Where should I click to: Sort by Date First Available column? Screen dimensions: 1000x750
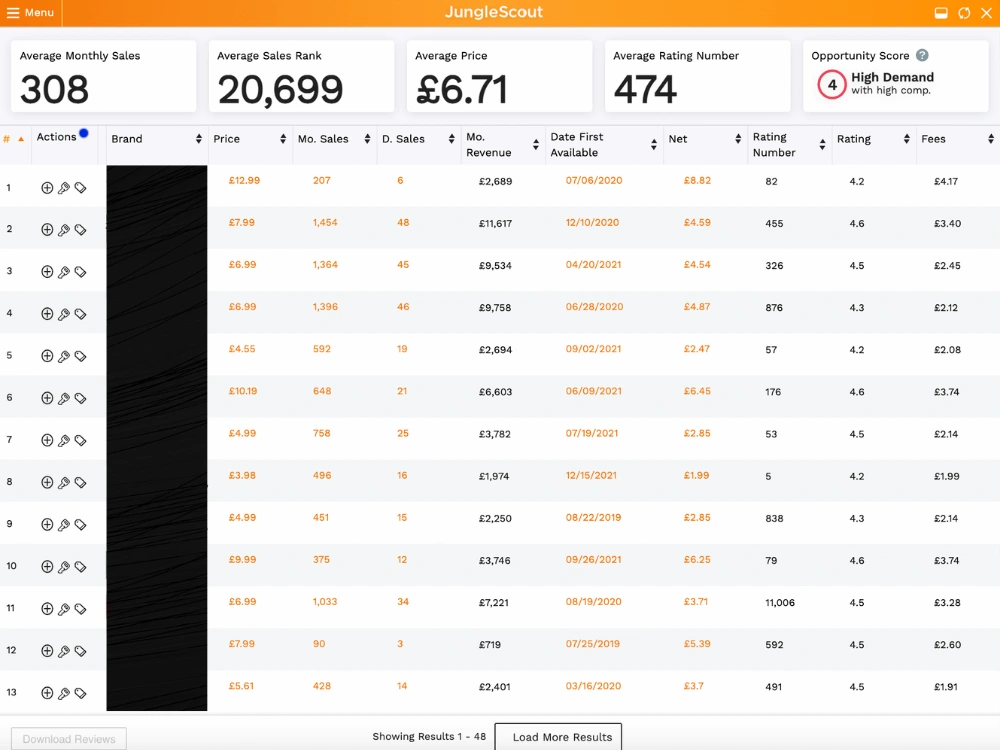coord(654,145)
